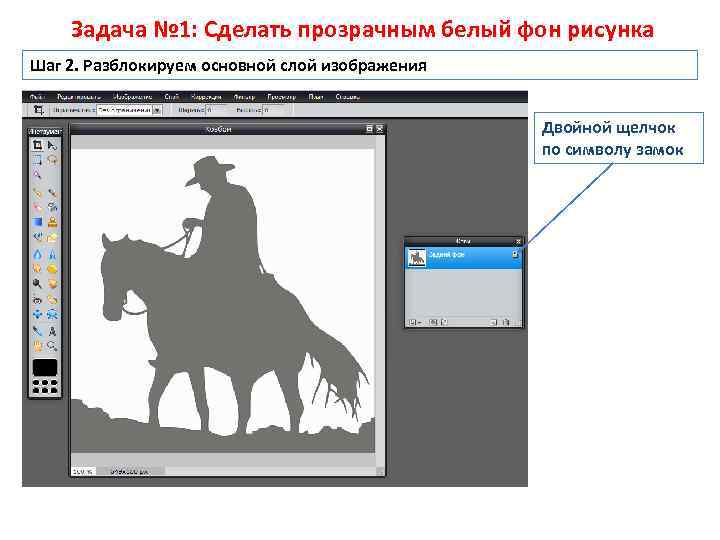Screen dimensions: 720x540
Task: Select the Move tool arrow
Action: 52,146
